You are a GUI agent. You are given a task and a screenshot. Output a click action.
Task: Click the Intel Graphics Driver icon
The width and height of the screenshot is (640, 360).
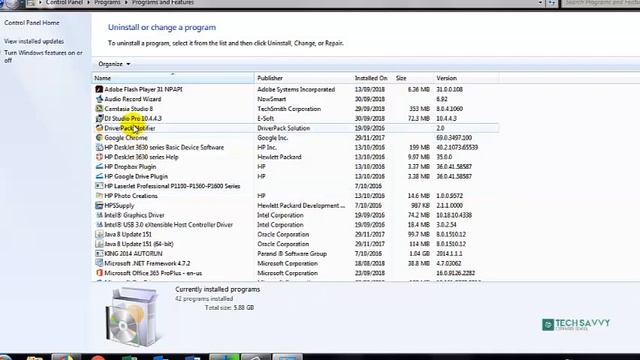coord(99,215)
